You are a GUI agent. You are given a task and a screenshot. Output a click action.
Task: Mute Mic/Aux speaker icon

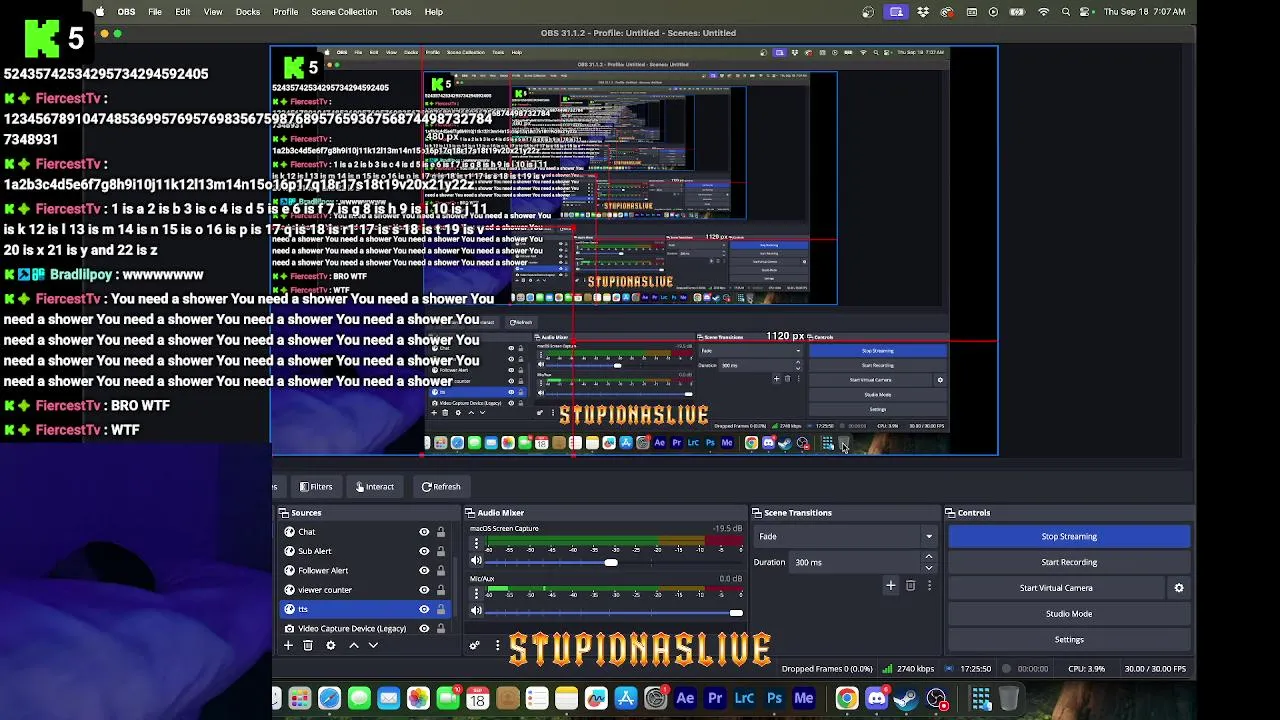tap(476, 611)
